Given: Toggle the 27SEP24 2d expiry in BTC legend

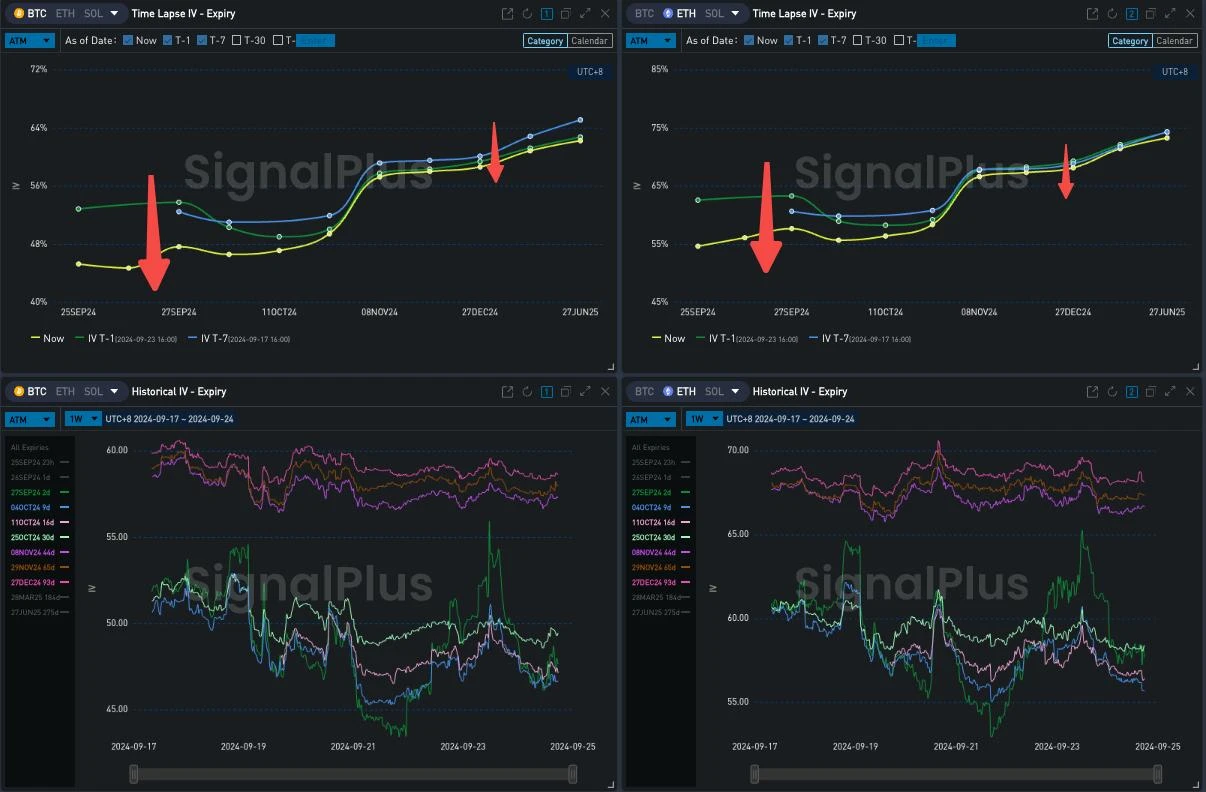Looking at the screenshot, I should (x=36, y=492).
